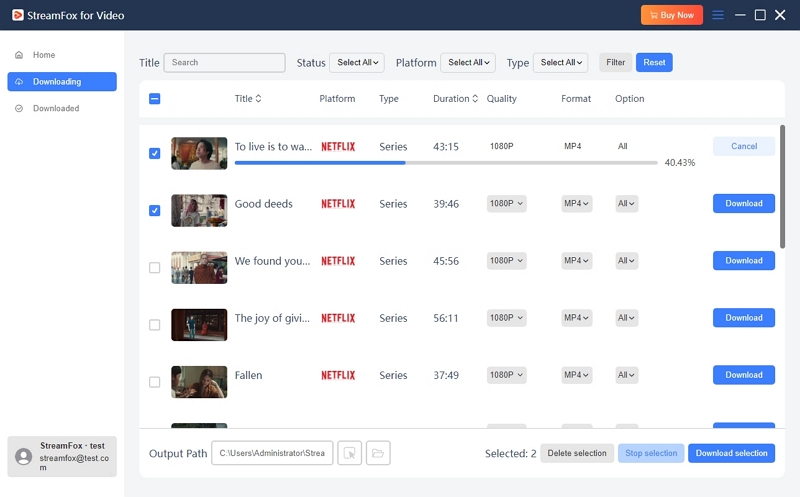Click the user avatar icon
This screenshot has height=497, width=800.
coord(23,456)
